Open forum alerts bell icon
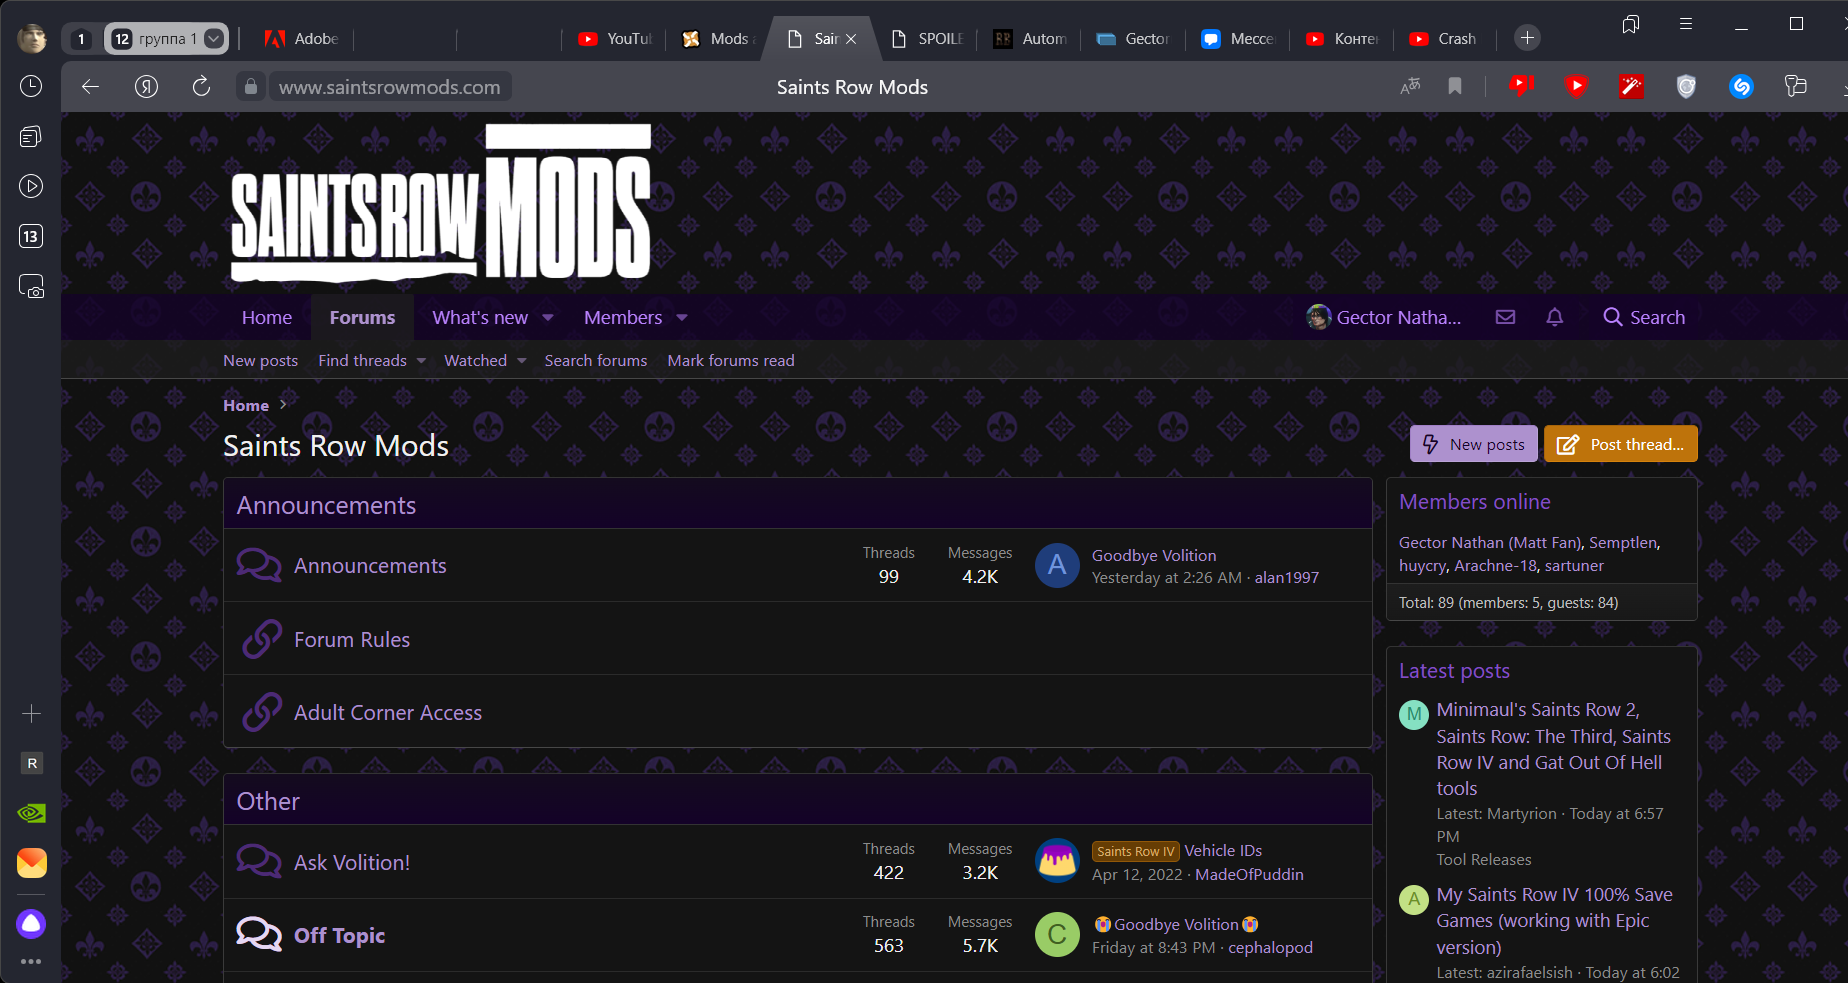The height and width of the screenshot is (983, 1848). (x=1554, y=317)
